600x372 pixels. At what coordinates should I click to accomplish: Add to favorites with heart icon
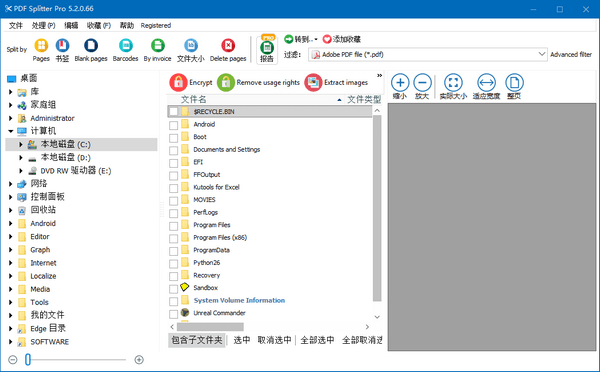point(327,39)
